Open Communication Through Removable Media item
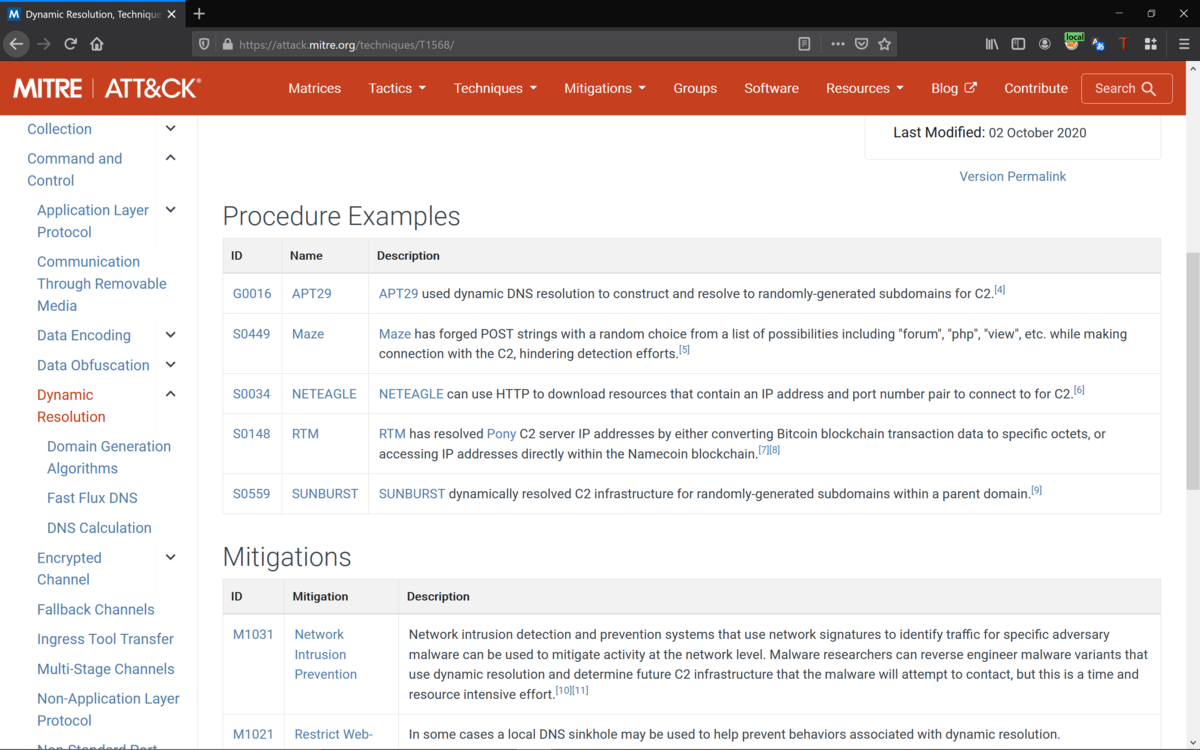Image resolution: width=1200 pixels, height=750 pixels. (102, 284)
